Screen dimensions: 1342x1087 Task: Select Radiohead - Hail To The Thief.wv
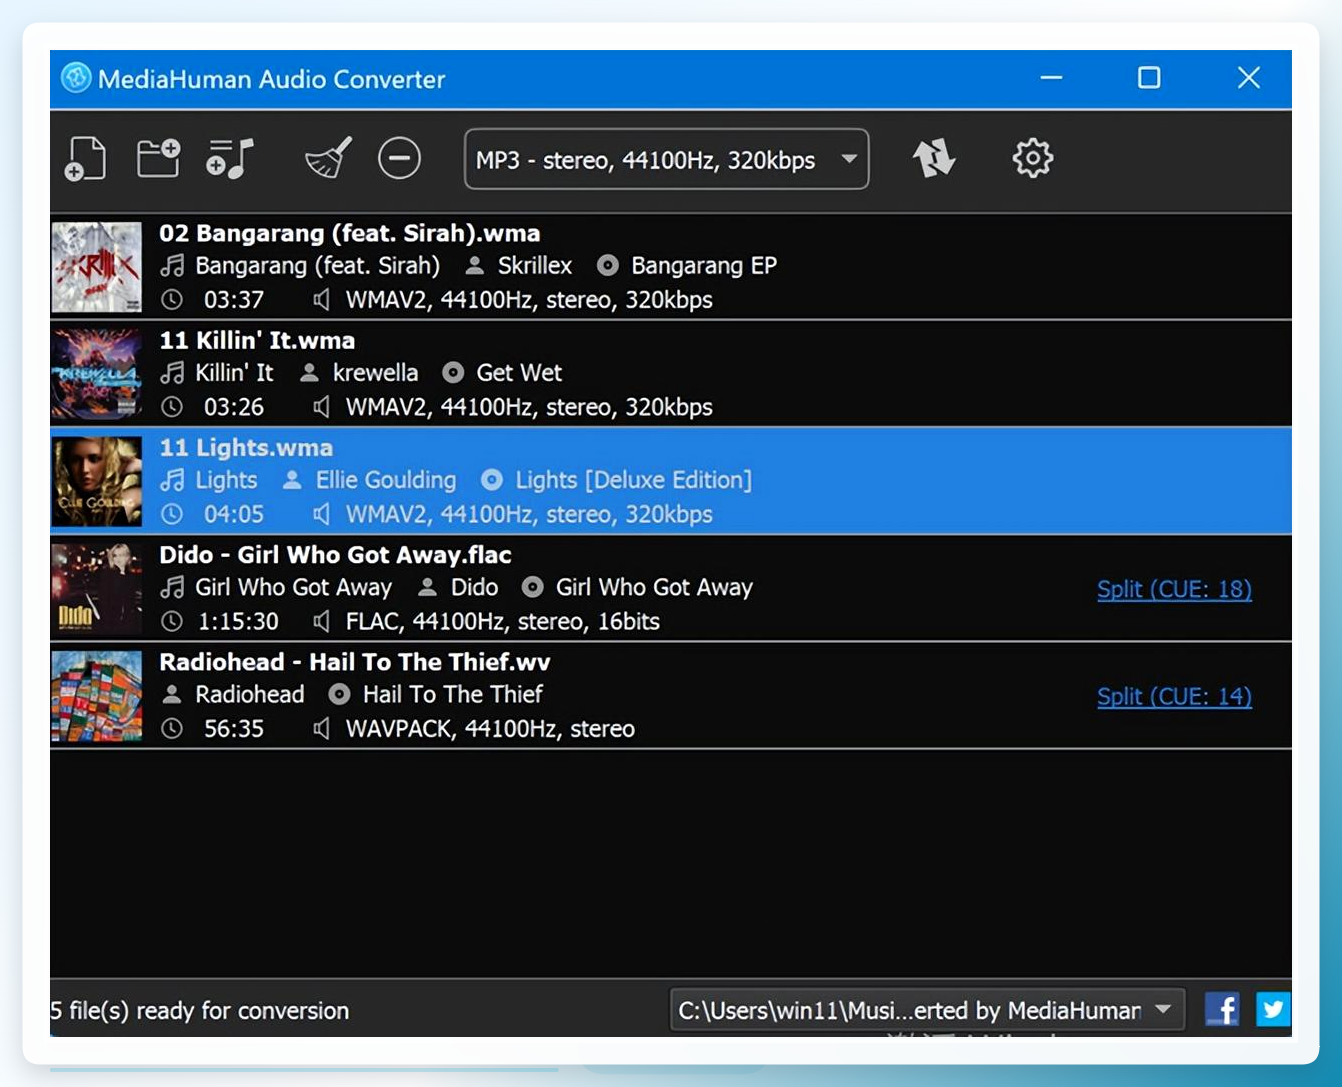[670, 695]
